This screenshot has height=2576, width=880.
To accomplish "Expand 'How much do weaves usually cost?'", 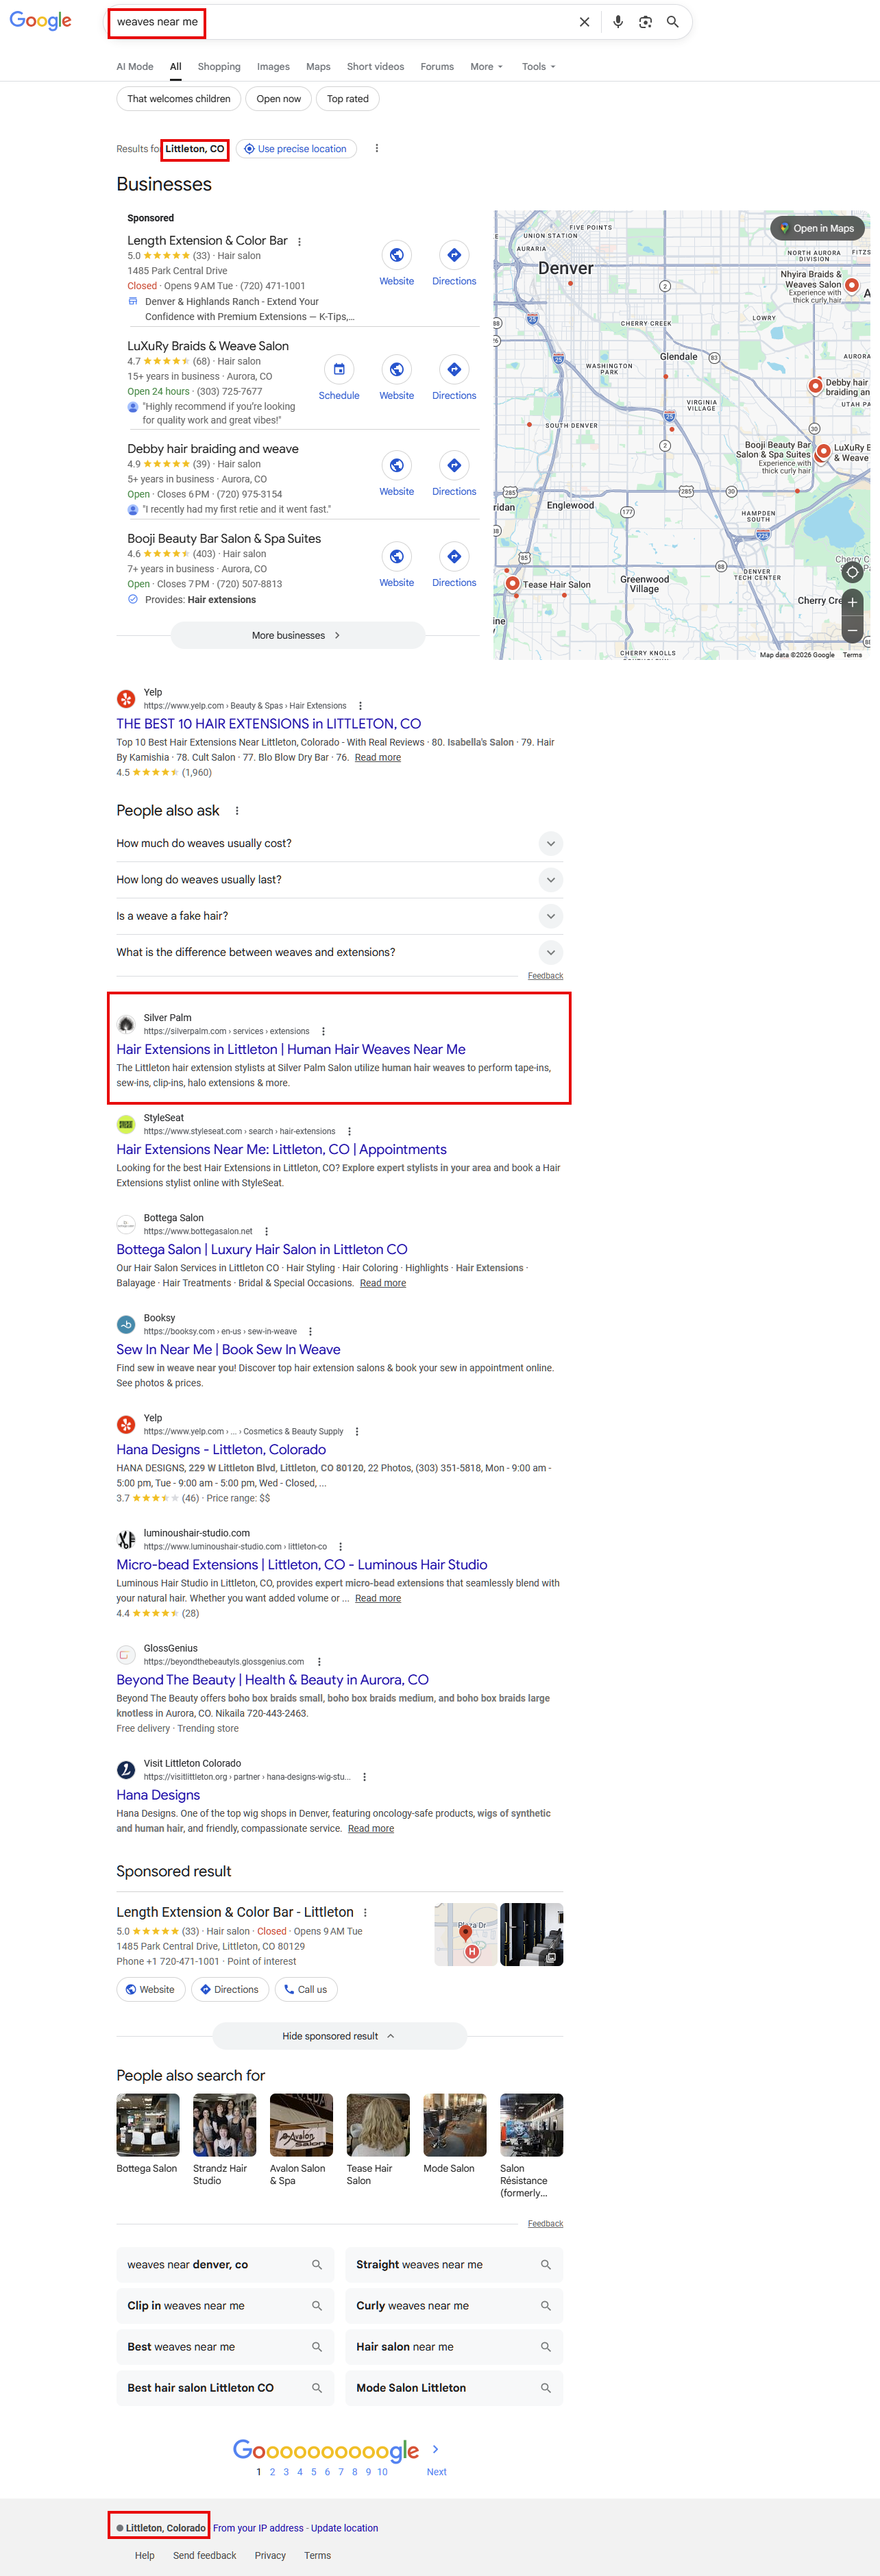I will [340, 843].
